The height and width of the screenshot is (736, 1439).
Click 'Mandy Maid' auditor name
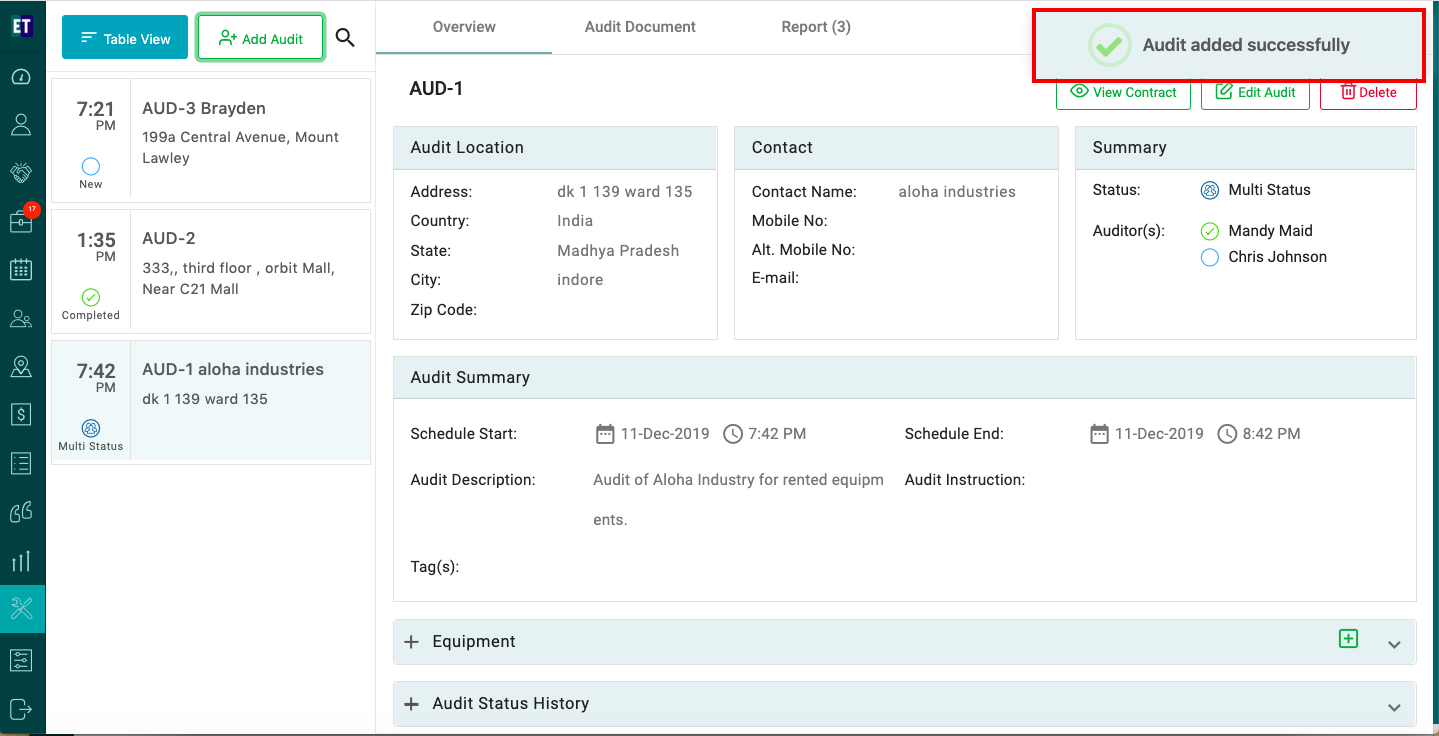[1270, 231]
